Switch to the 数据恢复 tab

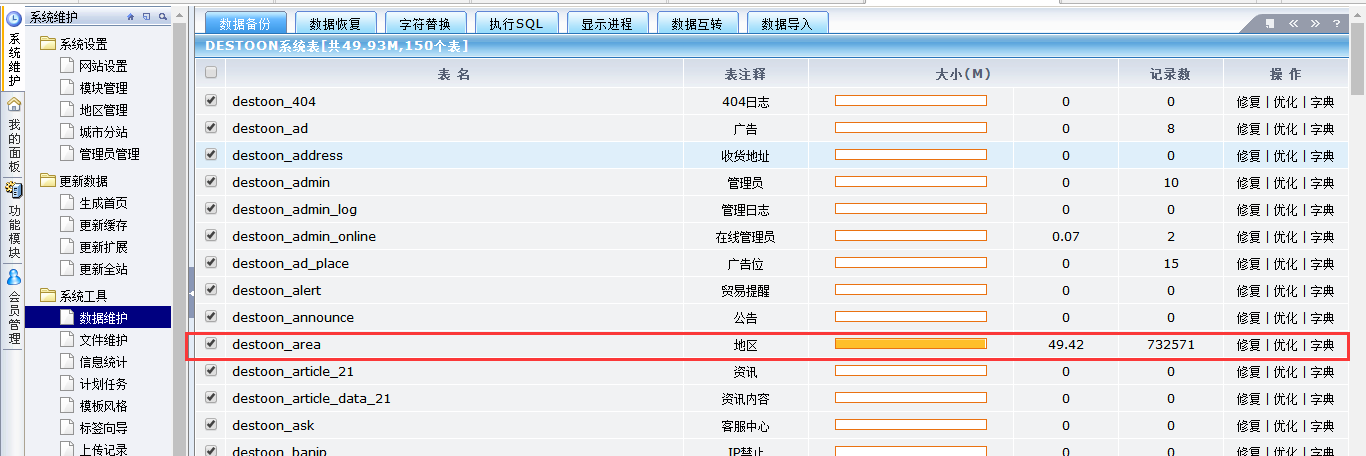335,23
